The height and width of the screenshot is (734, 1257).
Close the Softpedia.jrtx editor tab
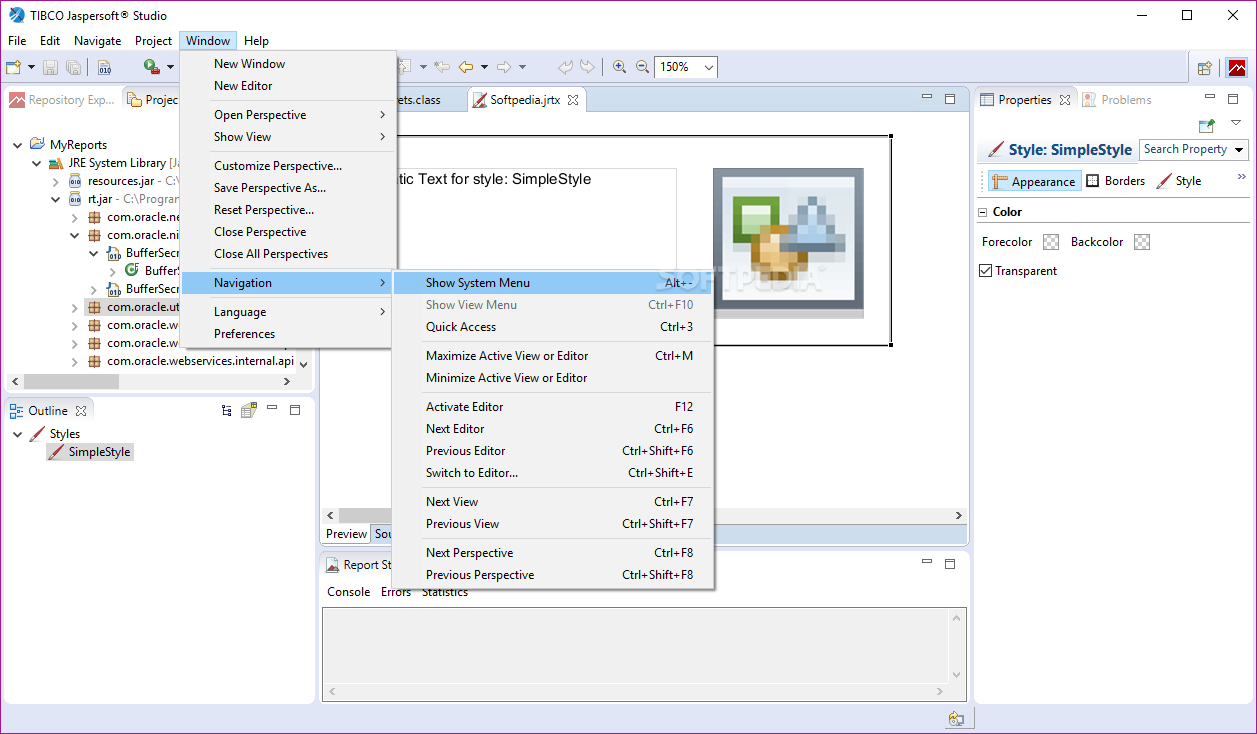point(573,100)
